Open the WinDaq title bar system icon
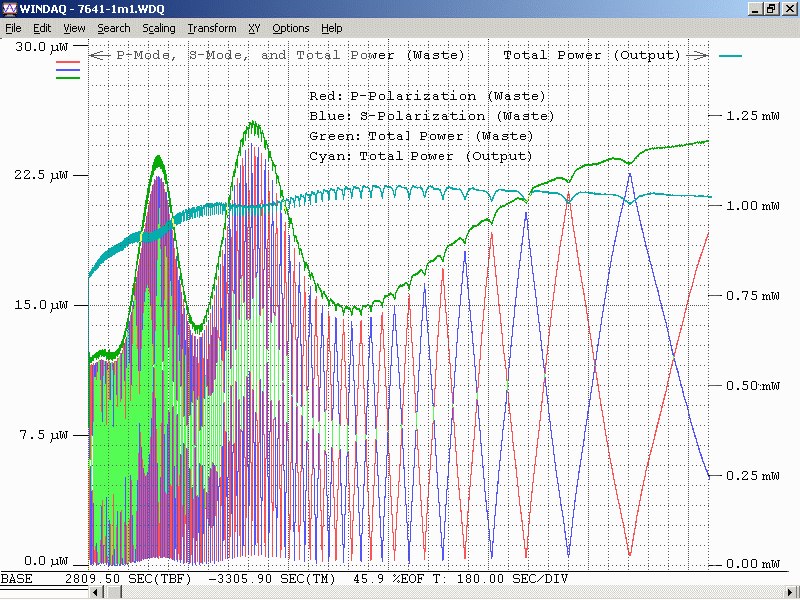This screenshot has width=800, height=600. pos(9,9)
